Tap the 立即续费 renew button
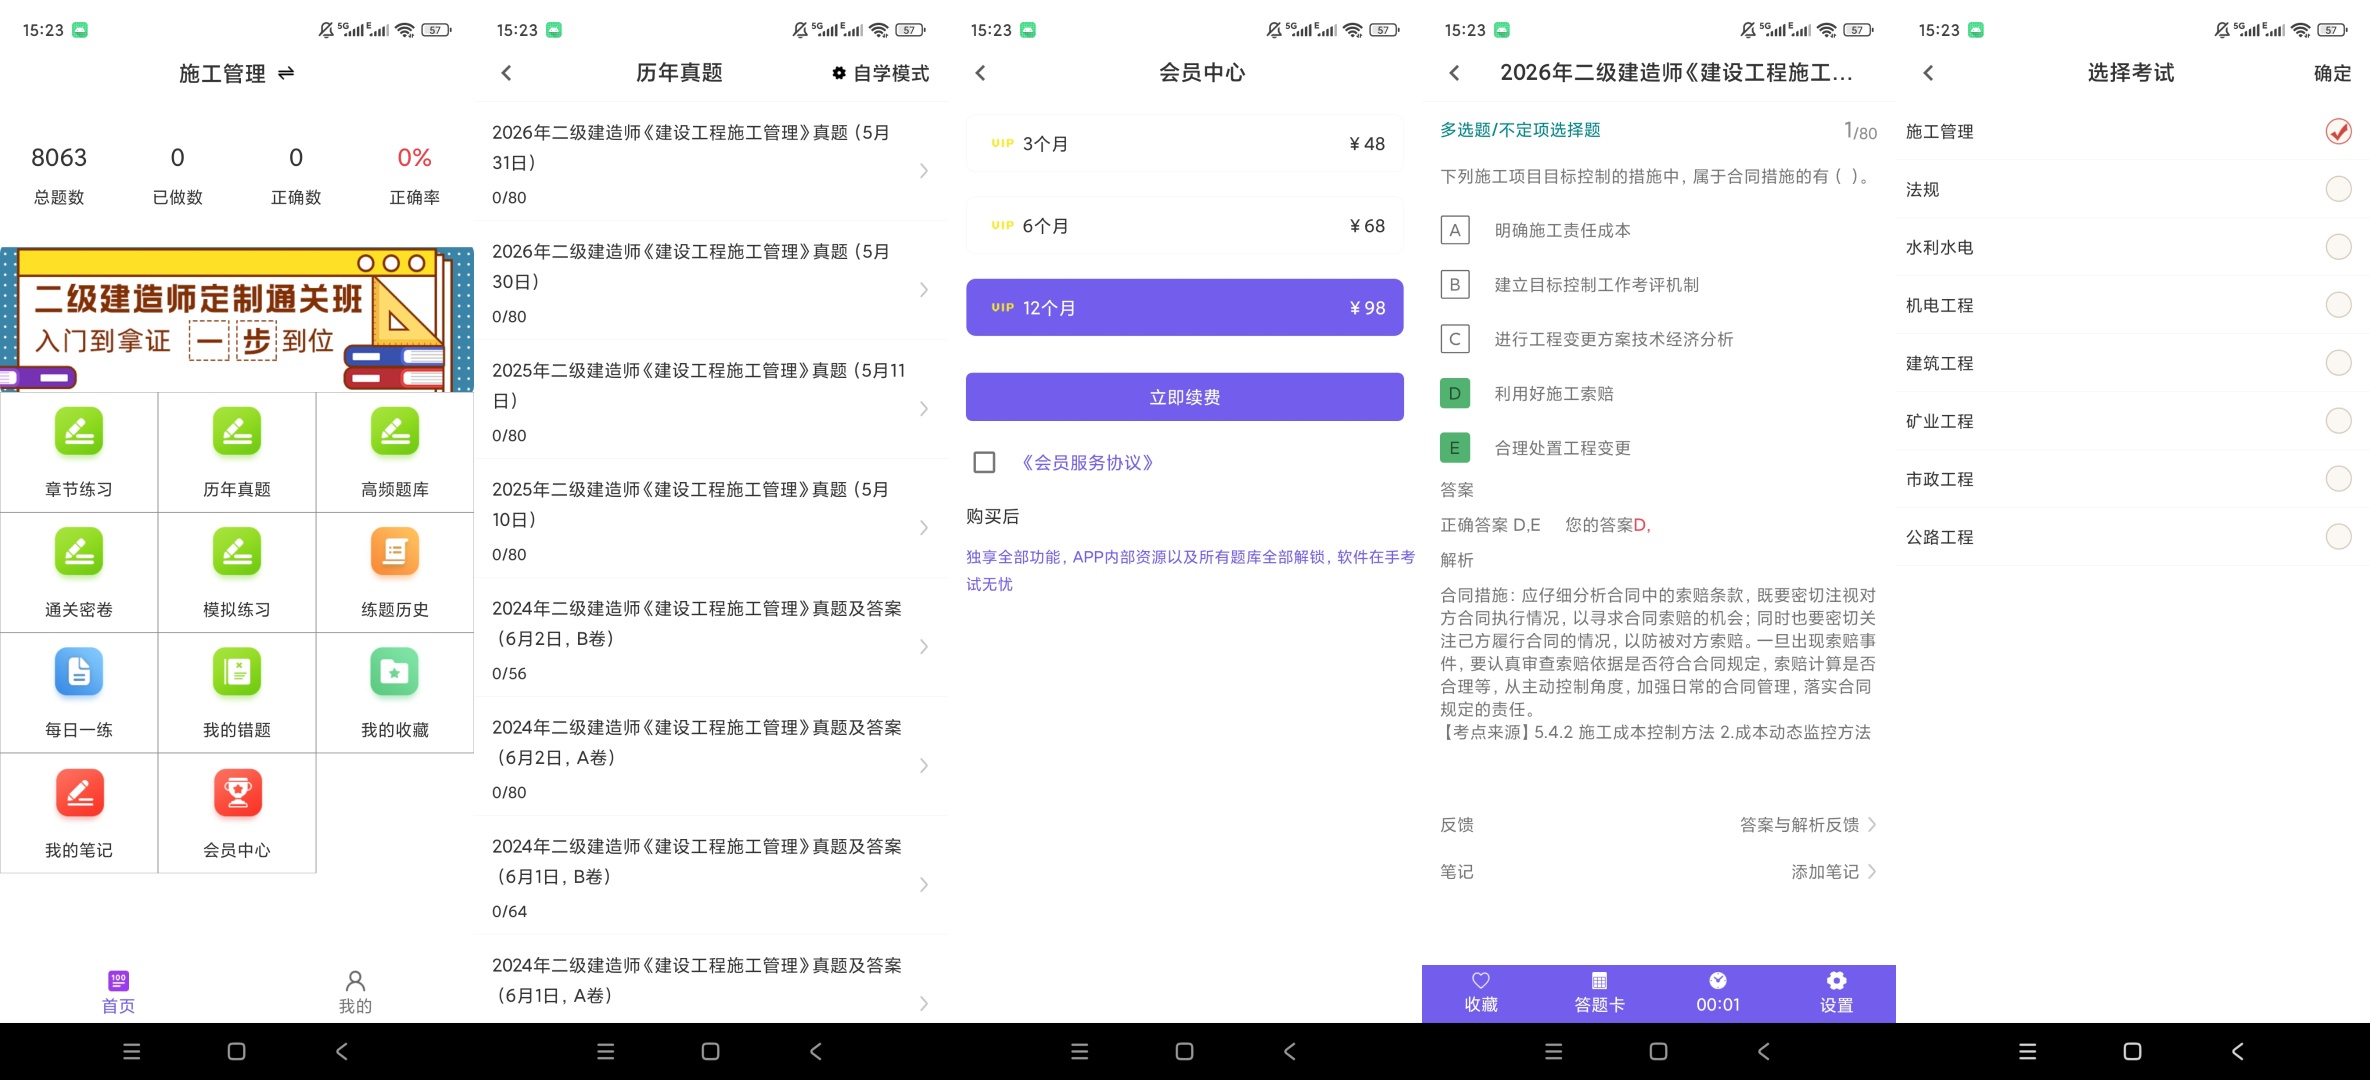 tap(1185, 397)
